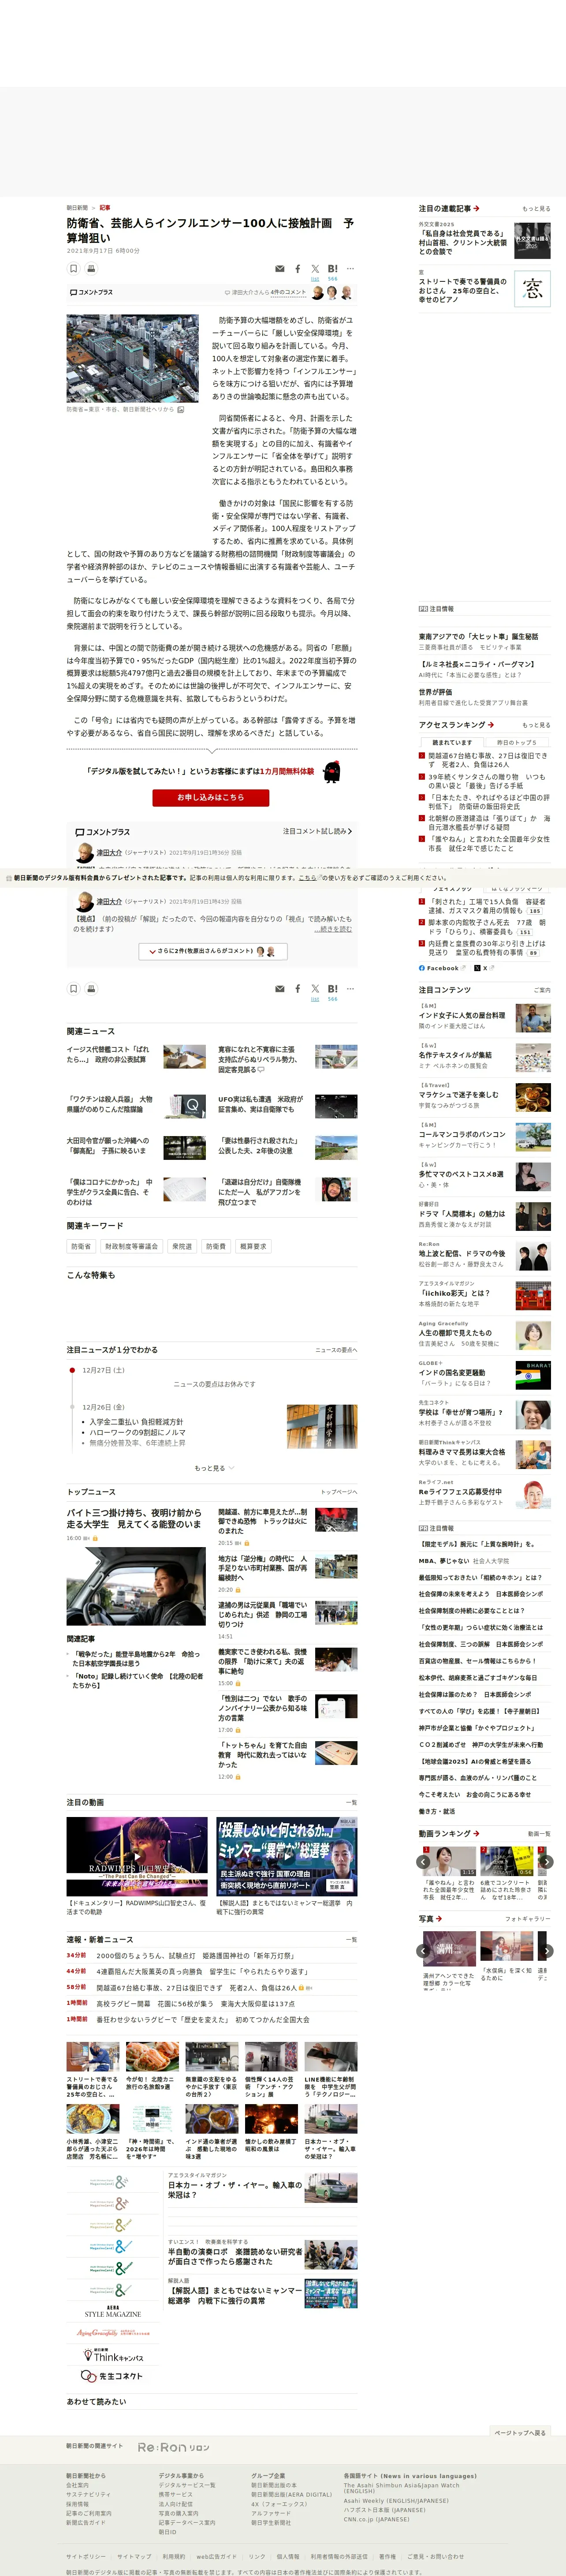Click もっと見る beside アクセスランキング
566x2576 pixels.
pos(536,725)
